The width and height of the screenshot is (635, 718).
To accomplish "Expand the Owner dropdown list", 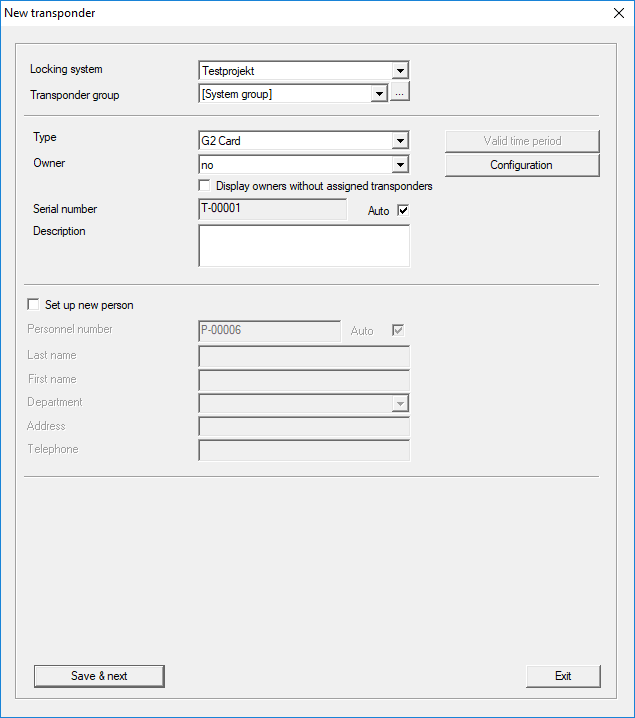I will [x=400, y=164].
